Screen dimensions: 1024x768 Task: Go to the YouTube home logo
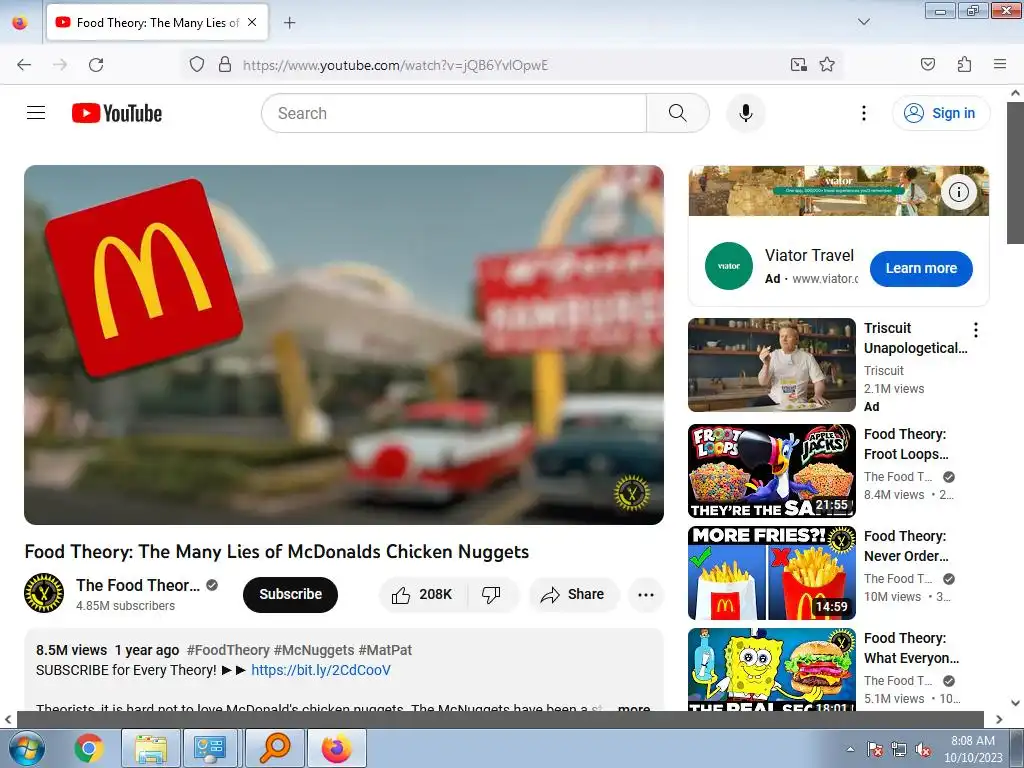117,113
